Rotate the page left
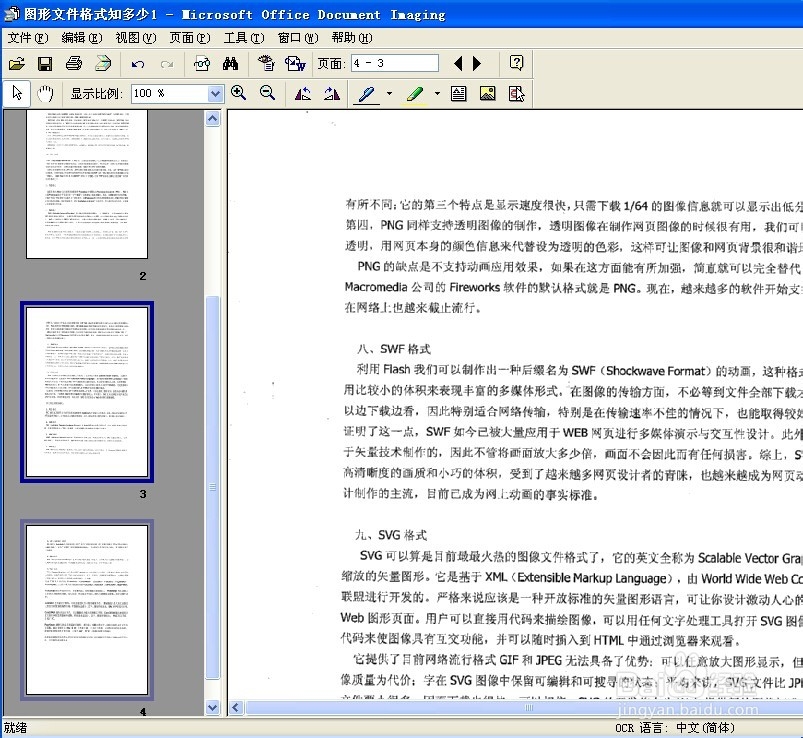The width and height of the screenshot is (803, 738). click(303, 93)
